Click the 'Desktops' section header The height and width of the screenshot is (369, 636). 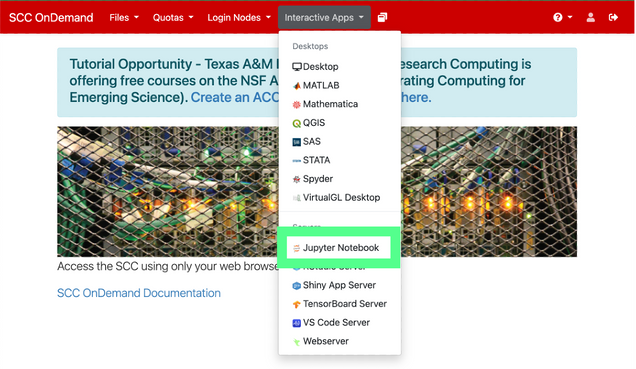pos(310,46)
